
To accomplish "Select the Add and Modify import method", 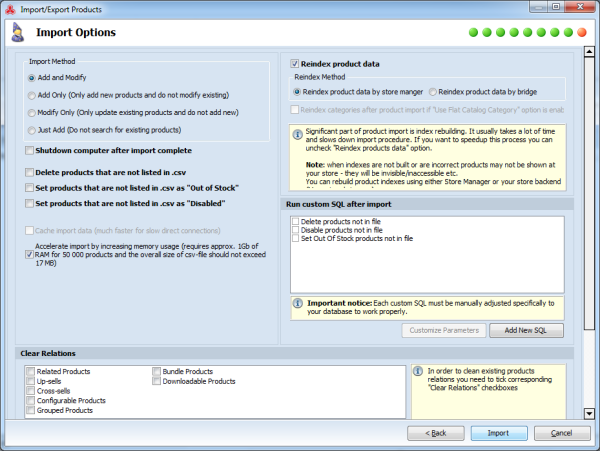I will 32,77.
